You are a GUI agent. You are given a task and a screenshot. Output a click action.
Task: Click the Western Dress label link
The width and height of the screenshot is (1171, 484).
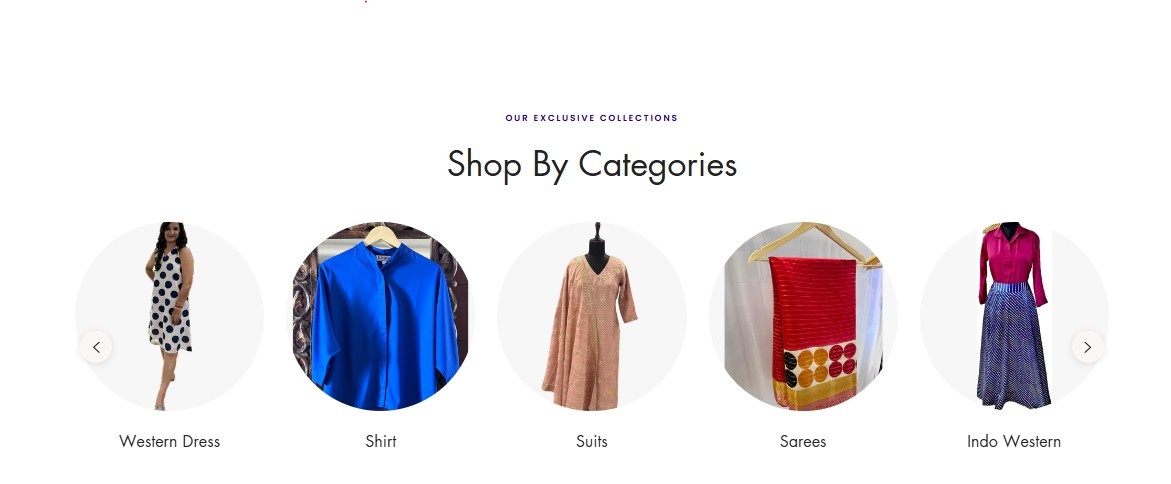pyautogui.click(x=170, y=441)
